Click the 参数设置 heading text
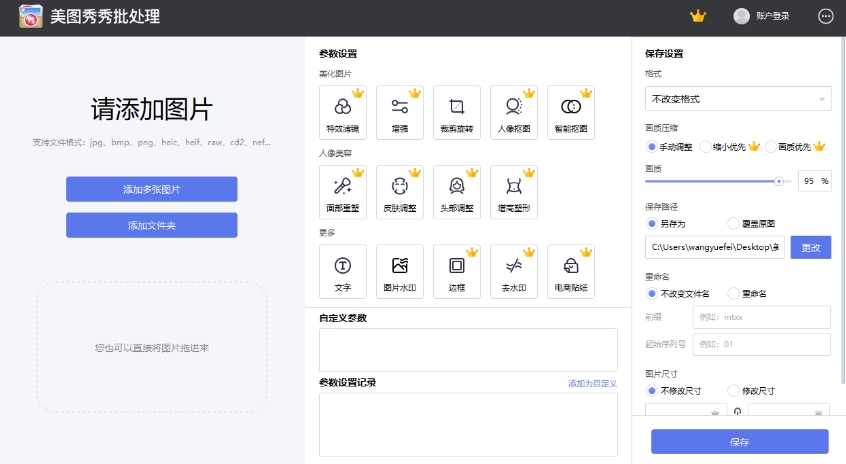The image size is (846, 464). tap(338, 53)
